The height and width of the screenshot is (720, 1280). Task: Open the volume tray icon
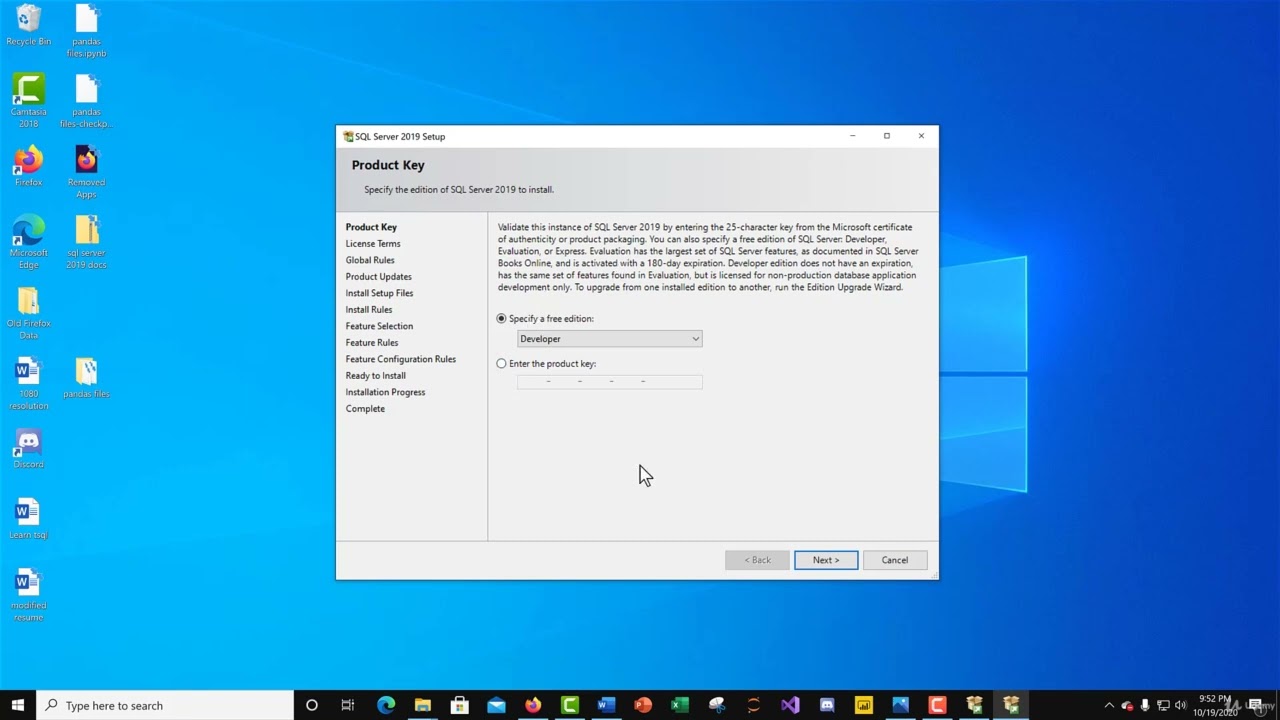pos(1181,705)
